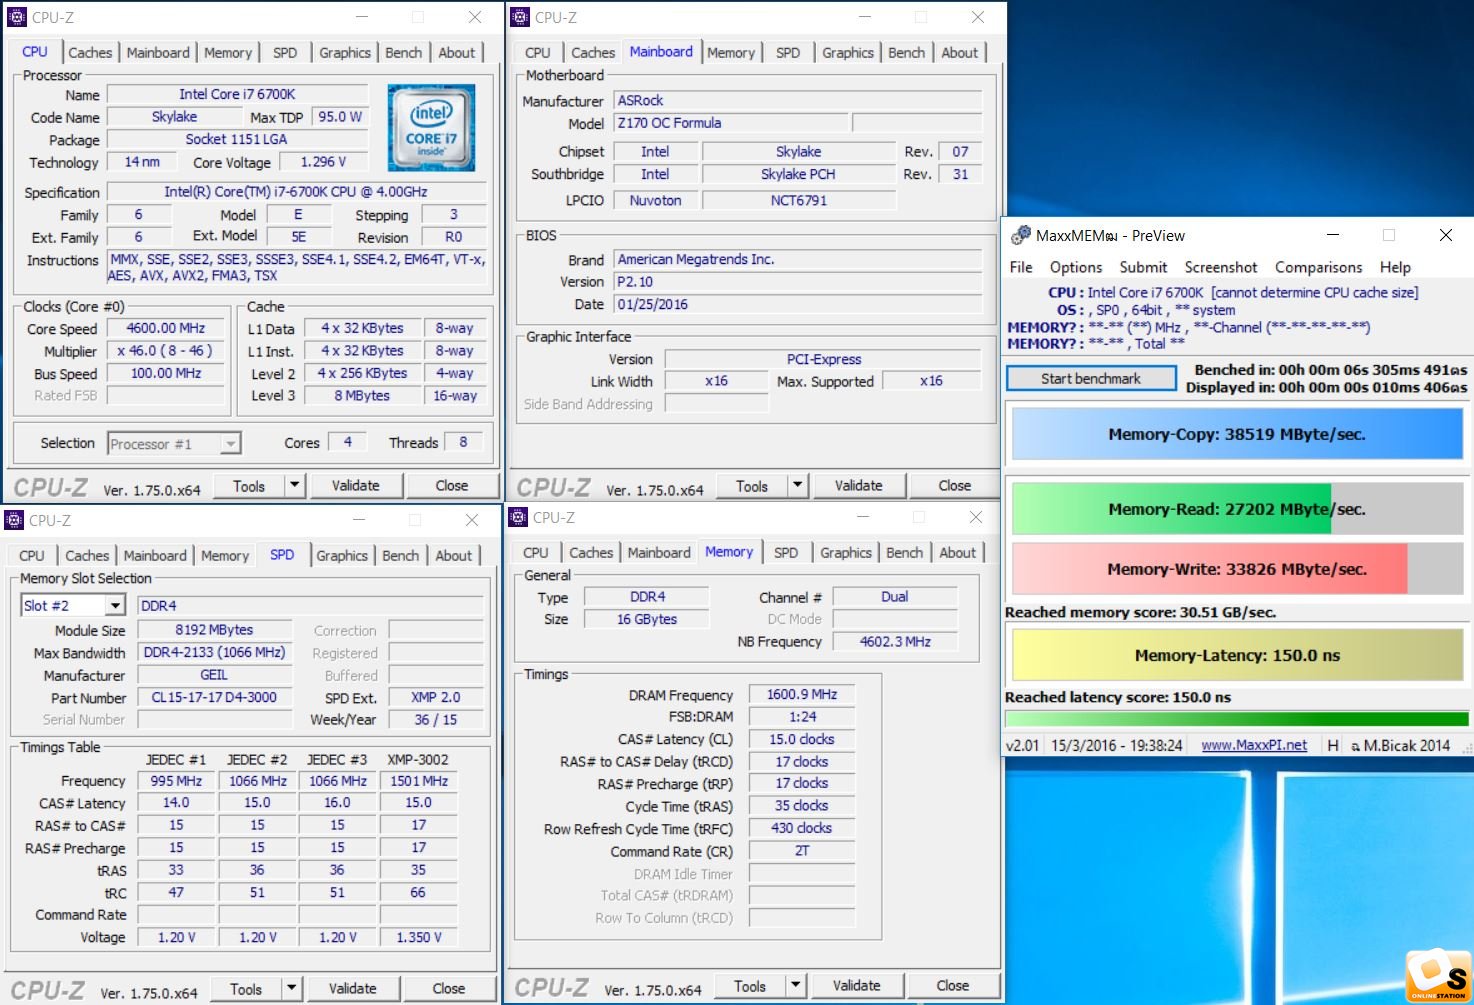The width and height of the screenshot is (1474, 1005).
Task: Open the Slot #2 memory slot dropdown
Action: click(115, 606)
